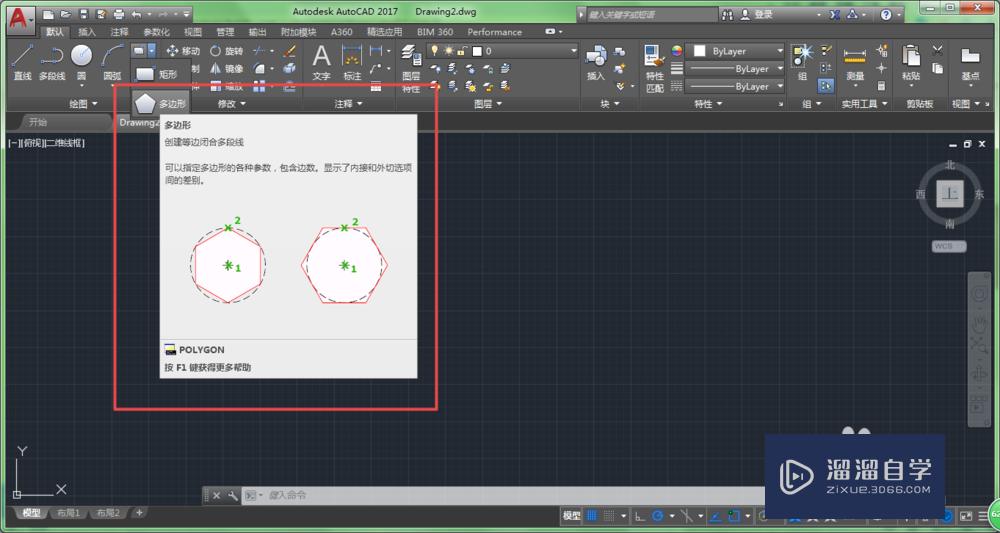Viewport: 1000px width, 533px height.
Task: Click the Base point (基点) view icon
Action: coord(970,62)
